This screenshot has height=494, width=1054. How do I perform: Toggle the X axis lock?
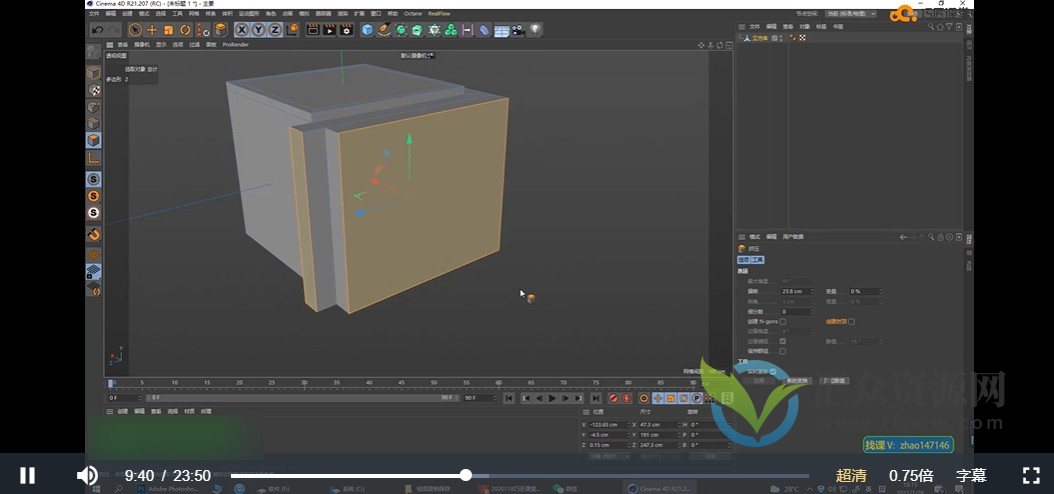click(242, 30)
